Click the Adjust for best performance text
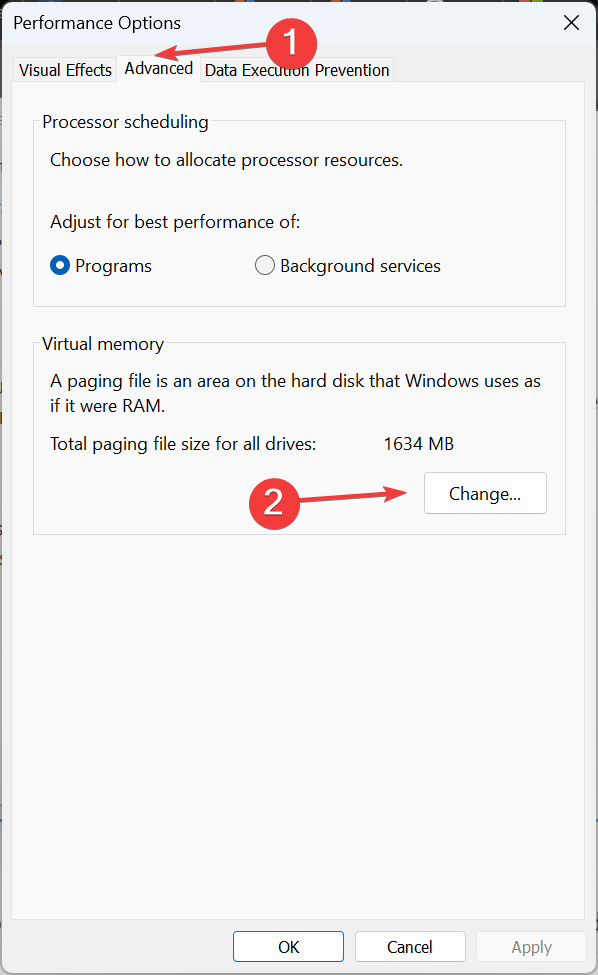The width and height of the screenshot is (598, 975). [x=175, y=222]
